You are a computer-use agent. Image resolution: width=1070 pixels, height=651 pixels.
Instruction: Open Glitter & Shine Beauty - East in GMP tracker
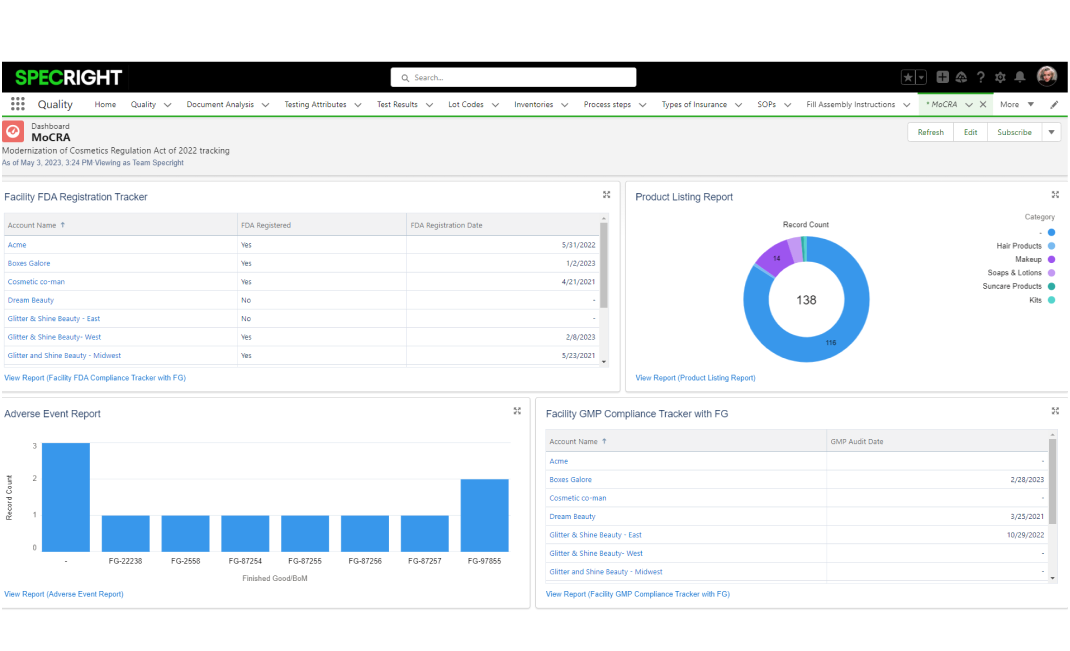point(595,534)
